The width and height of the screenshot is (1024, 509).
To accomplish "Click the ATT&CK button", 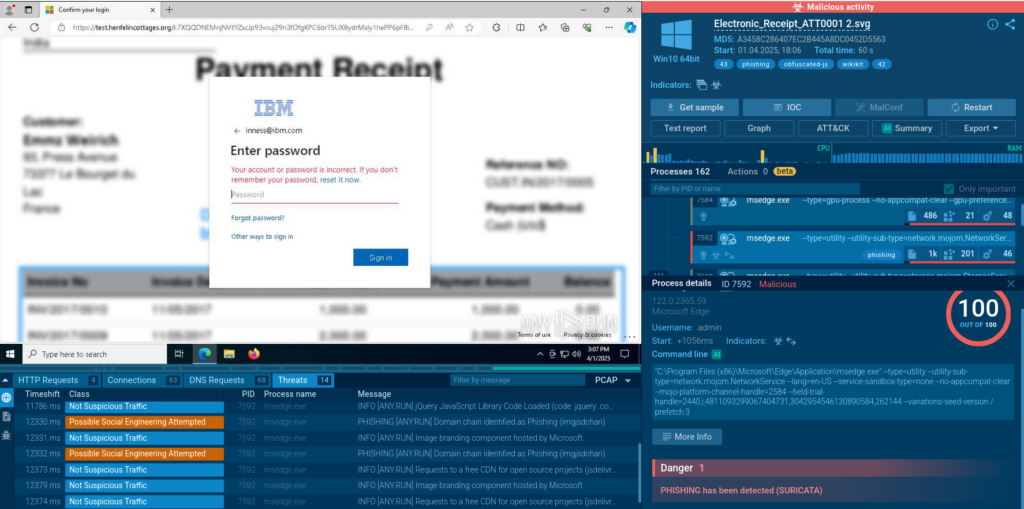I will (x=833, y=128).
